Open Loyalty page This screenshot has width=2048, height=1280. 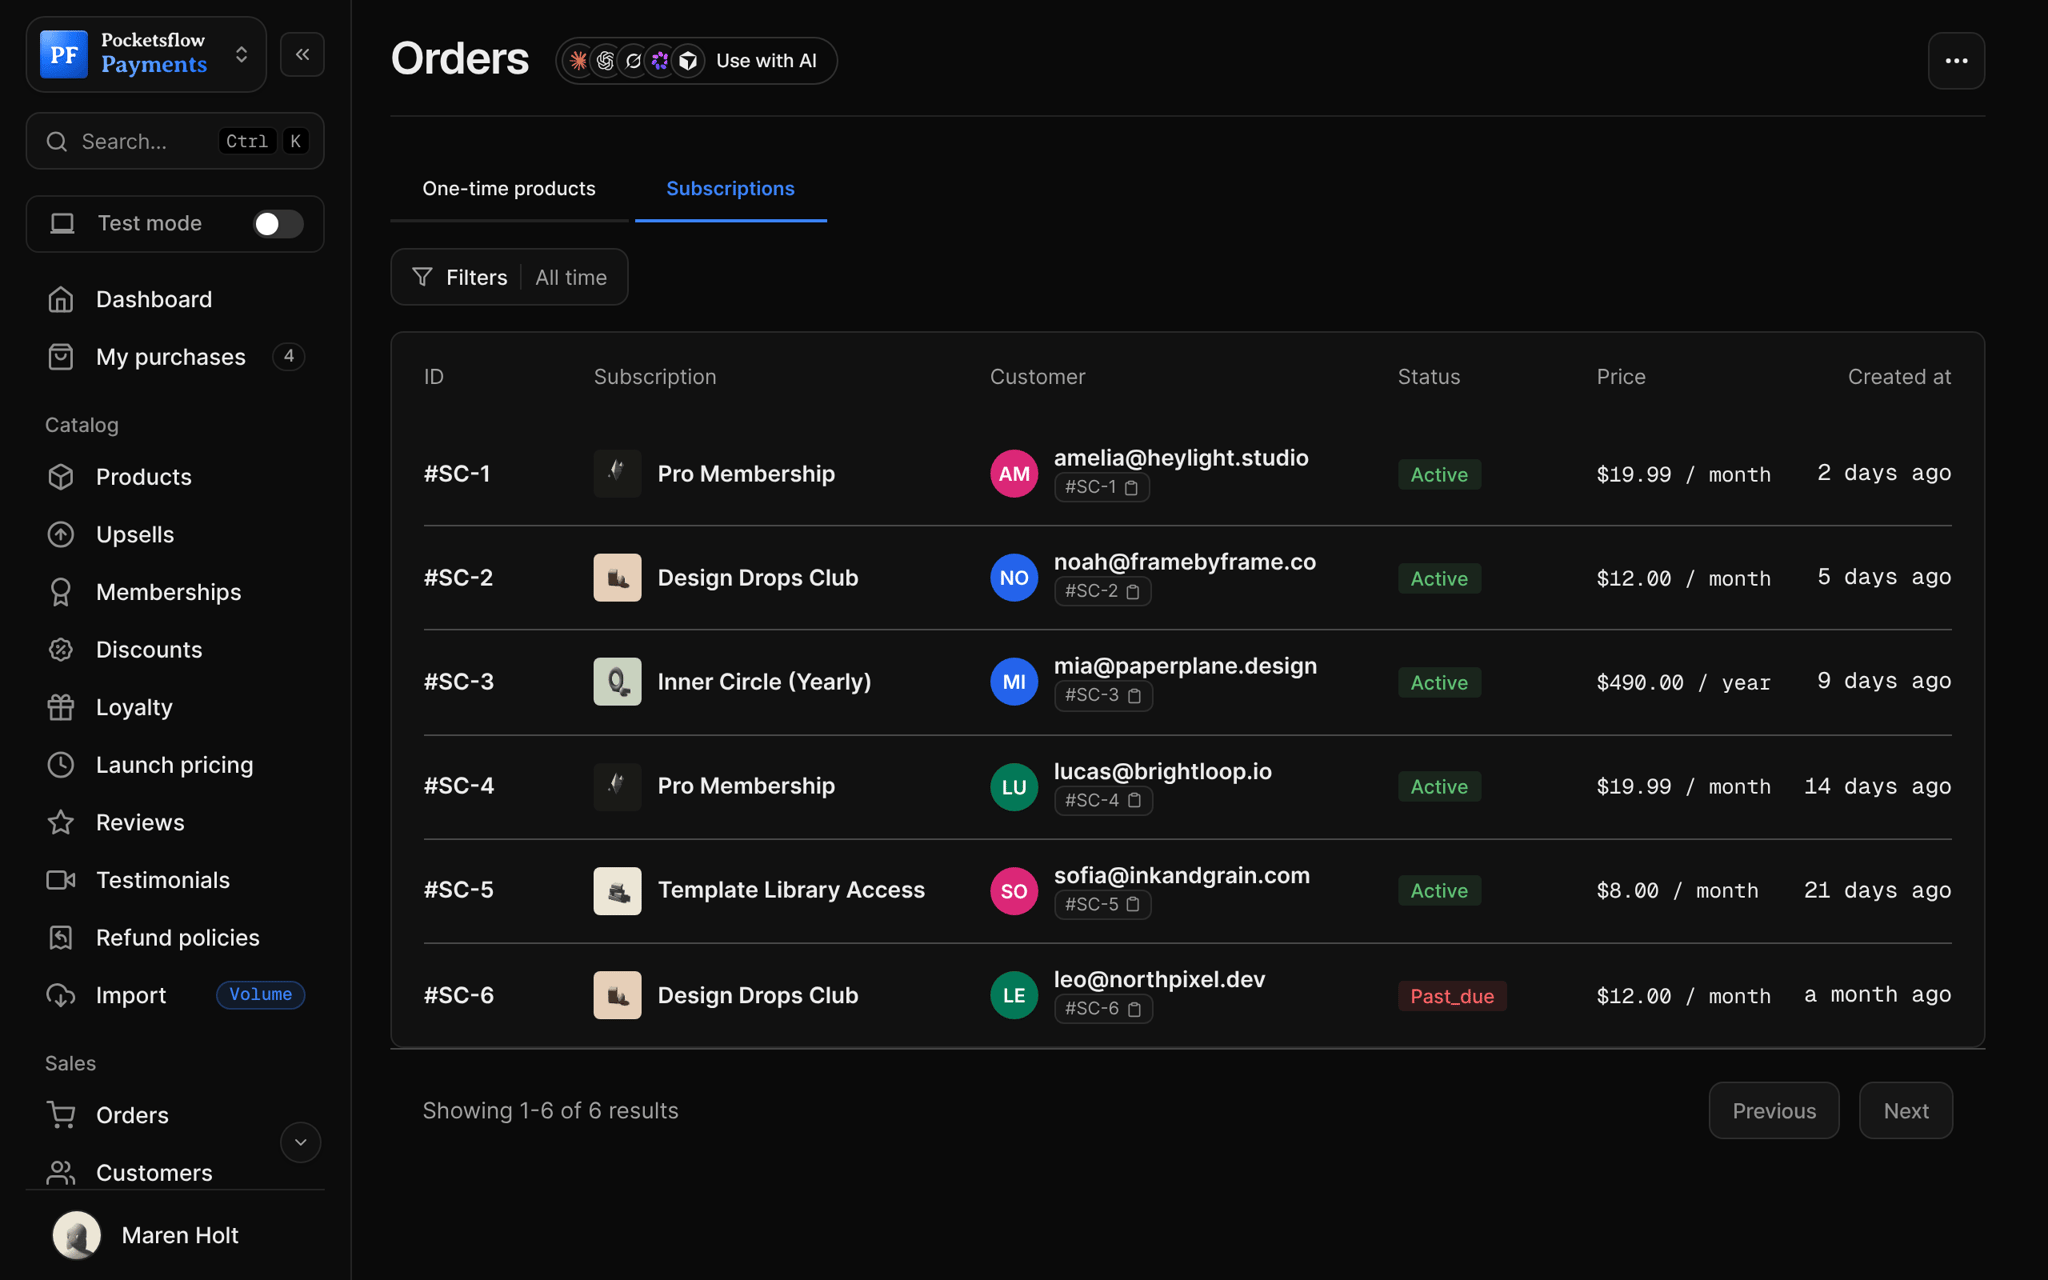(x=134, y=707)
